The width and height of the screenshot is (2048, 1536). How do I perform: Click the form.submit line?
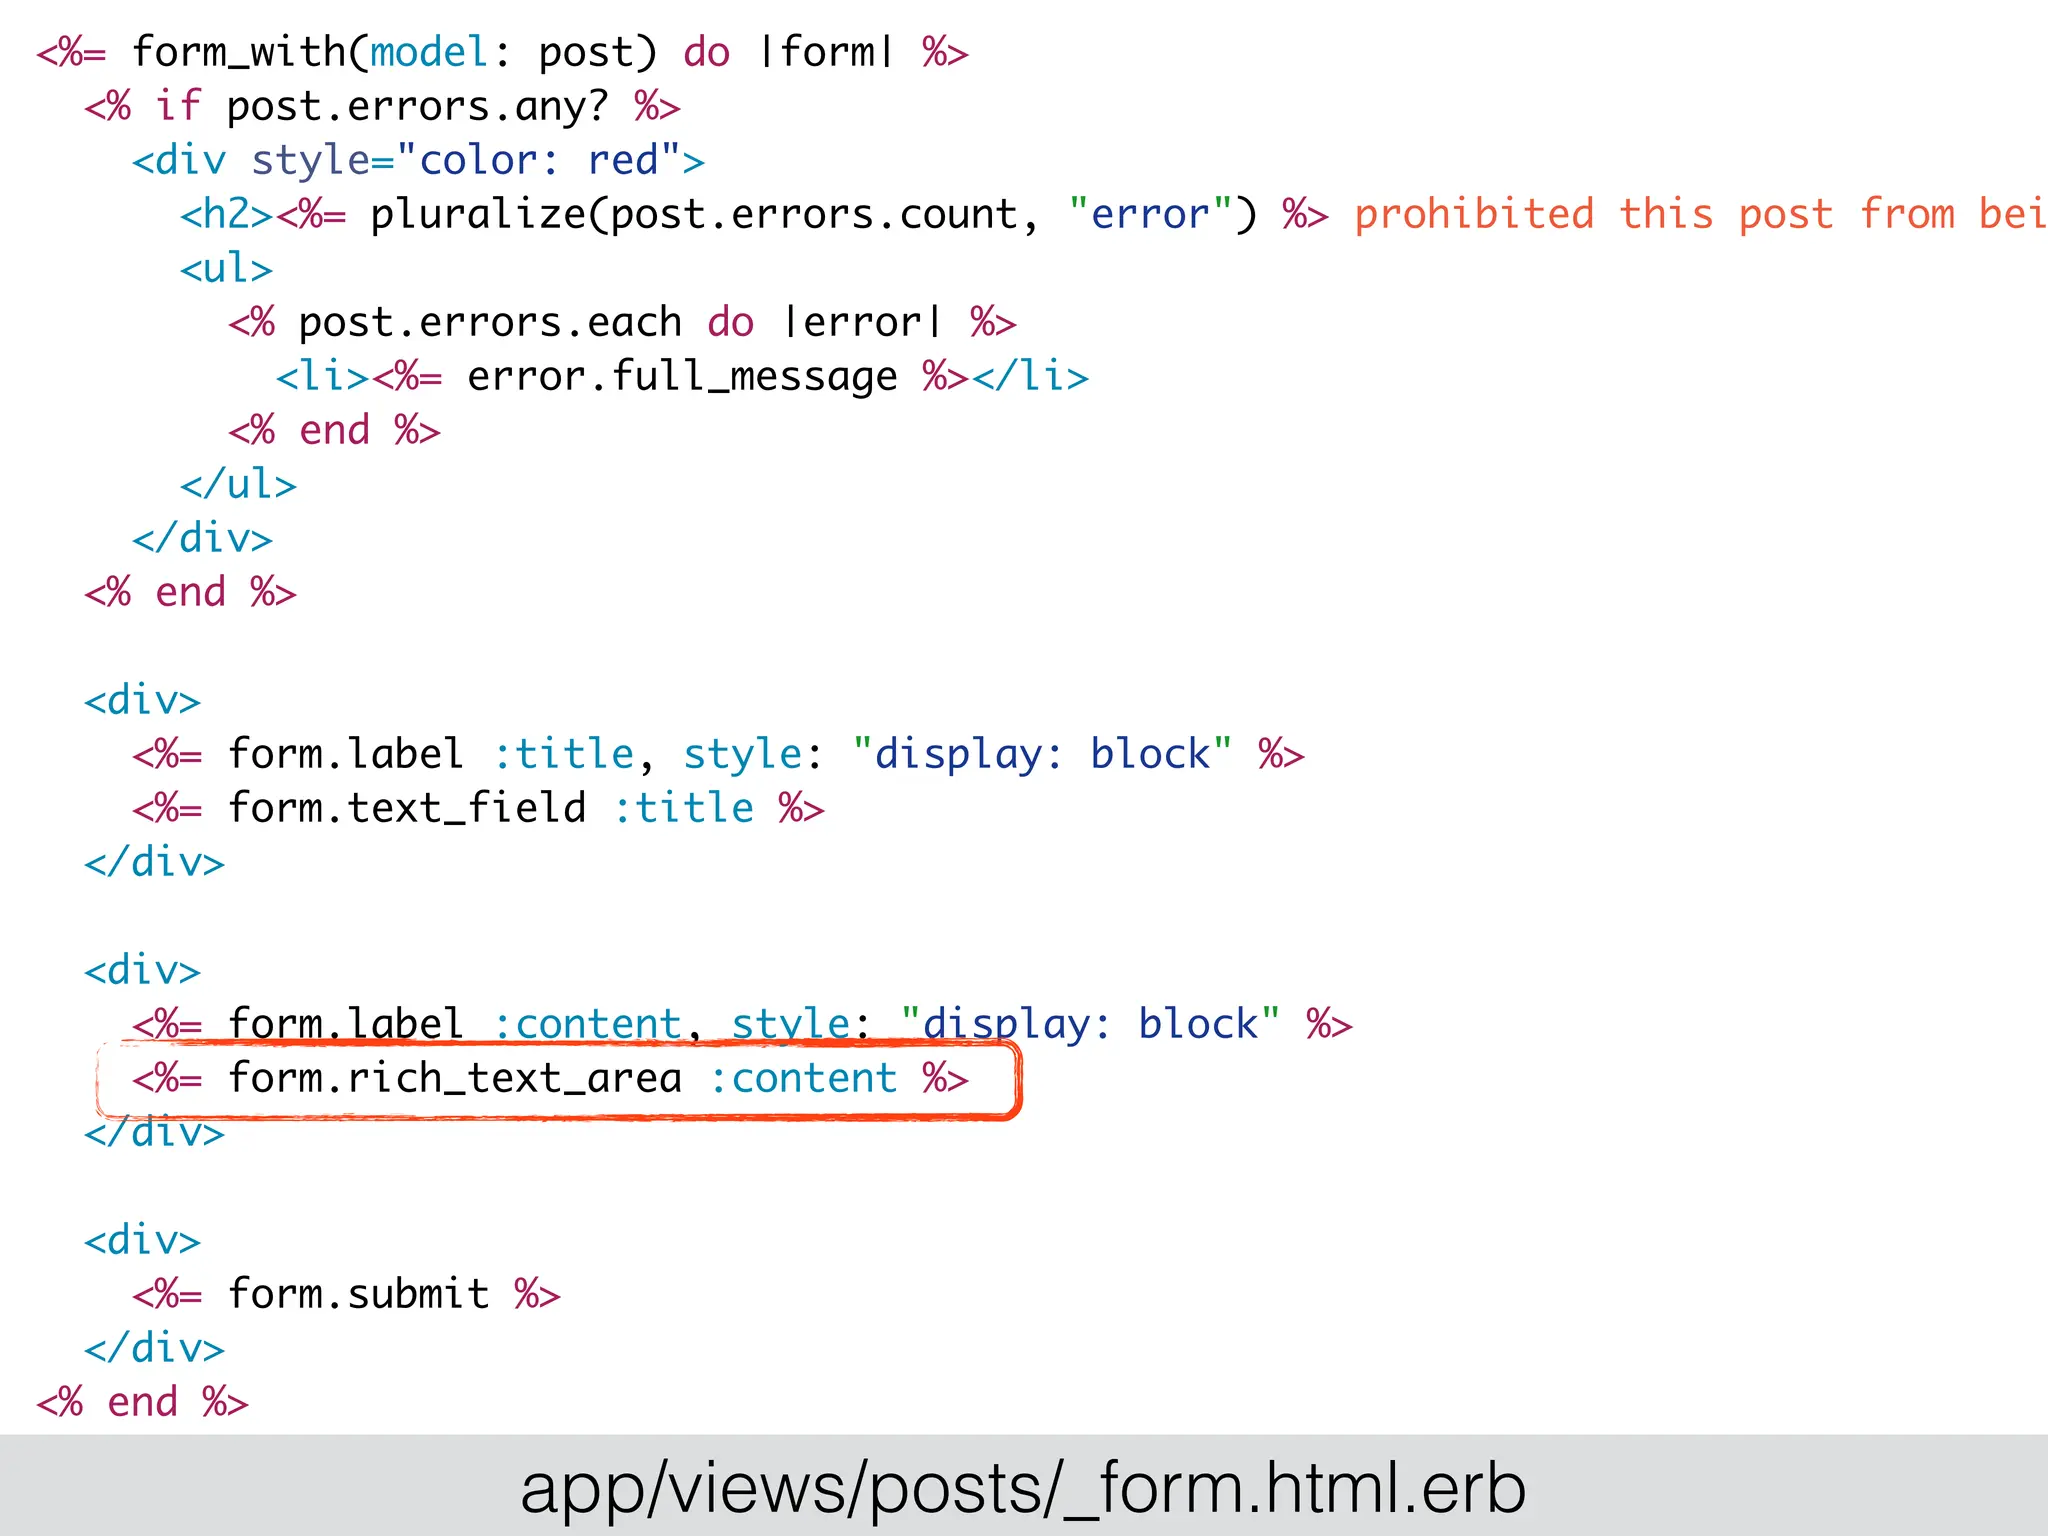click(x=346, y=1294)
